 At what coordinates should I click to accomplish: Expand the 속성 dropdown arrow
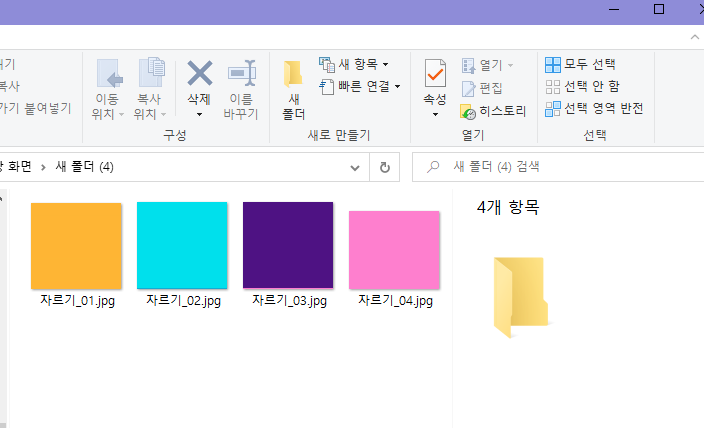[x=435, y=115]
